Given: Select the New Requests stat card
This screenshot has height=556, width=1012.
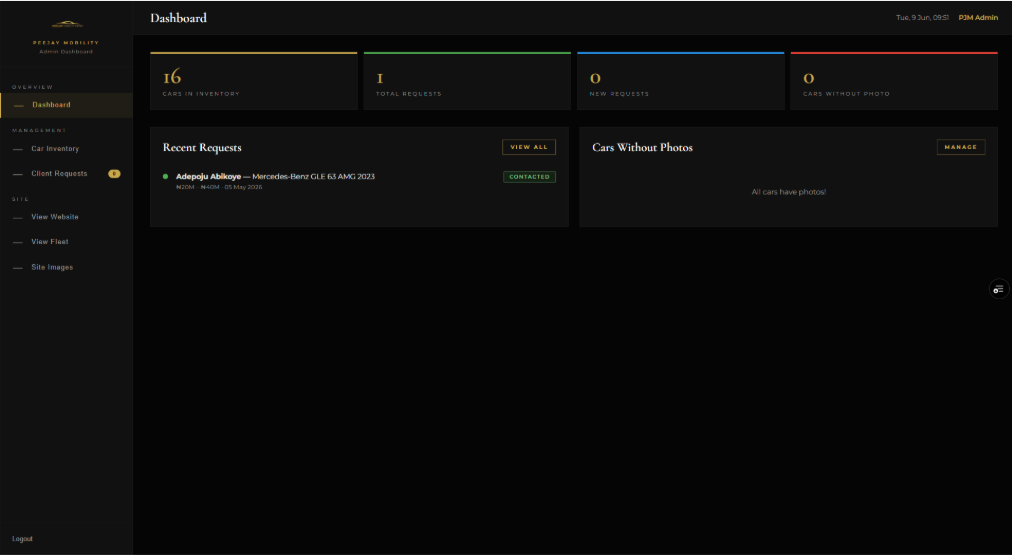Looking at the screenshot, I should [x=681, y=81].
